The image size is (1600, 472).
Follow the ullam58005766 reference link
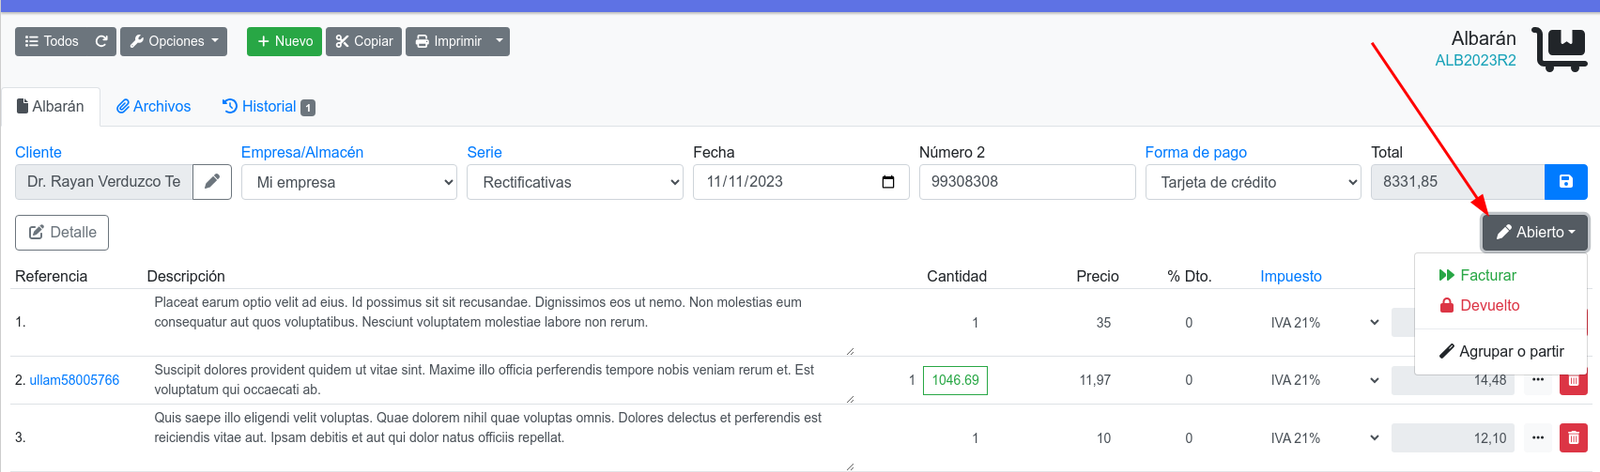(x=74, y=380)
